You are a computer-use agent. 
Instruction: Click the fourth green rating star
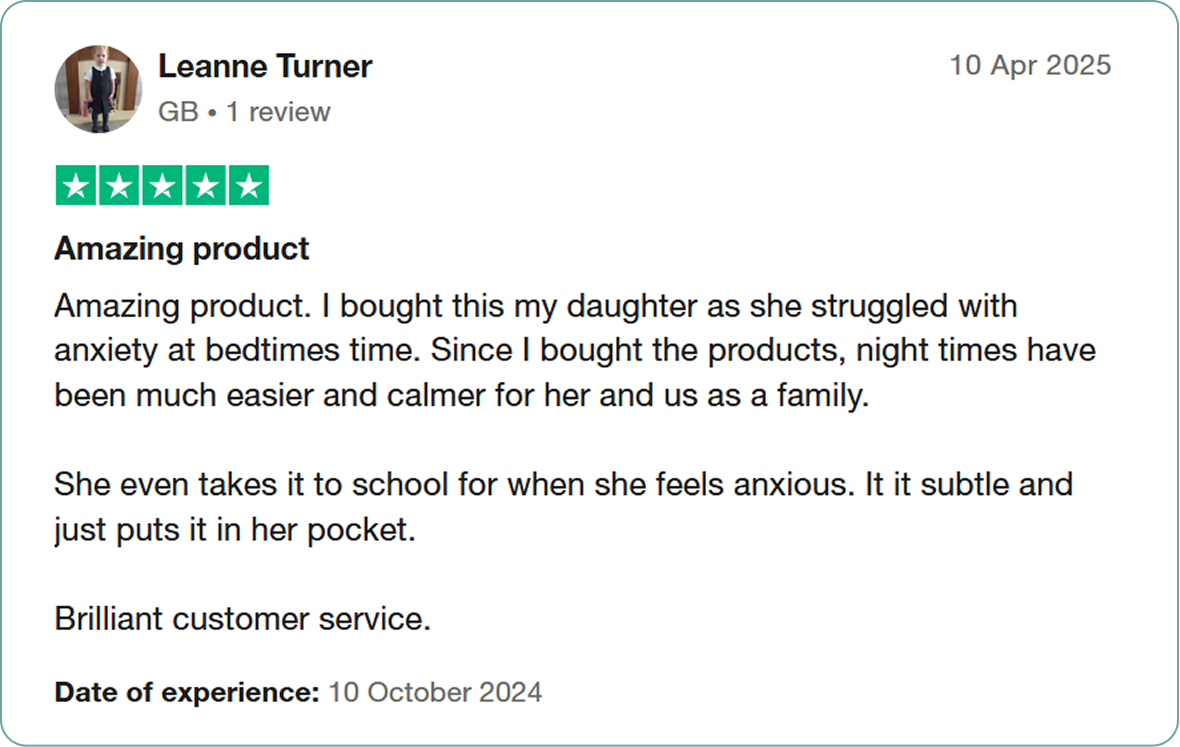click(205, 185)
